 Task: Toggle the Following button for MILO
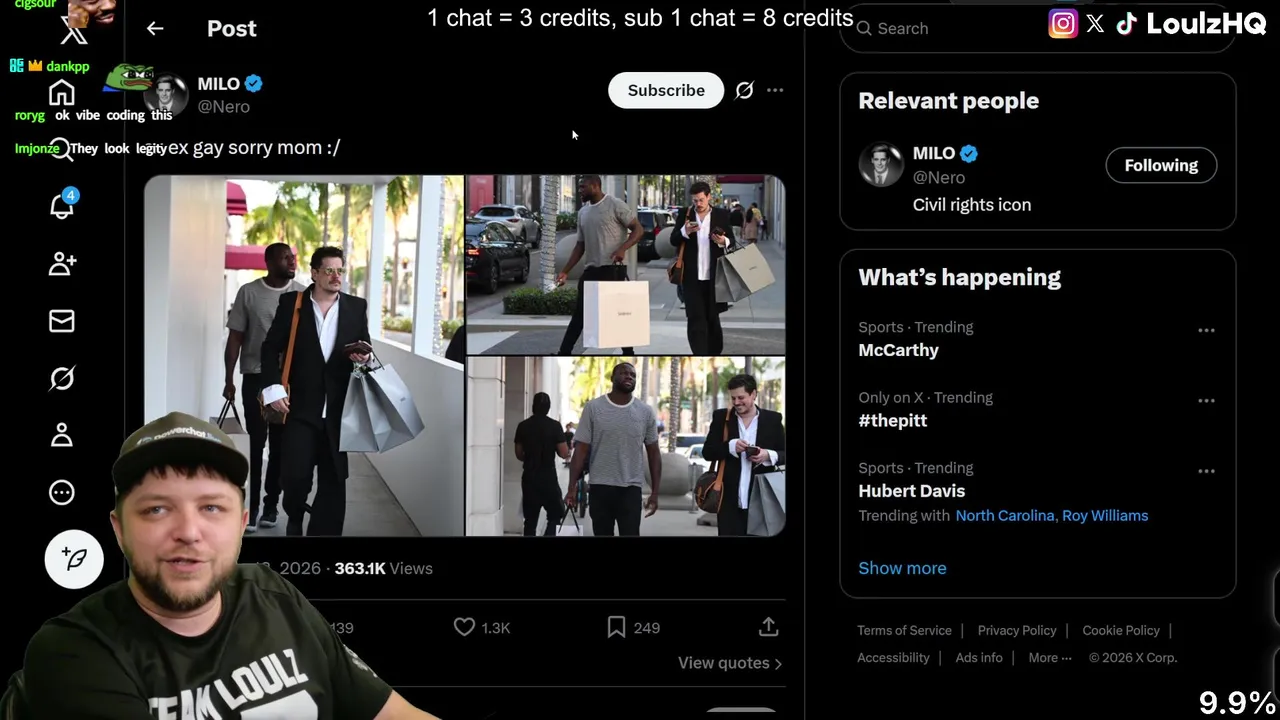[x=1161, y=165]
